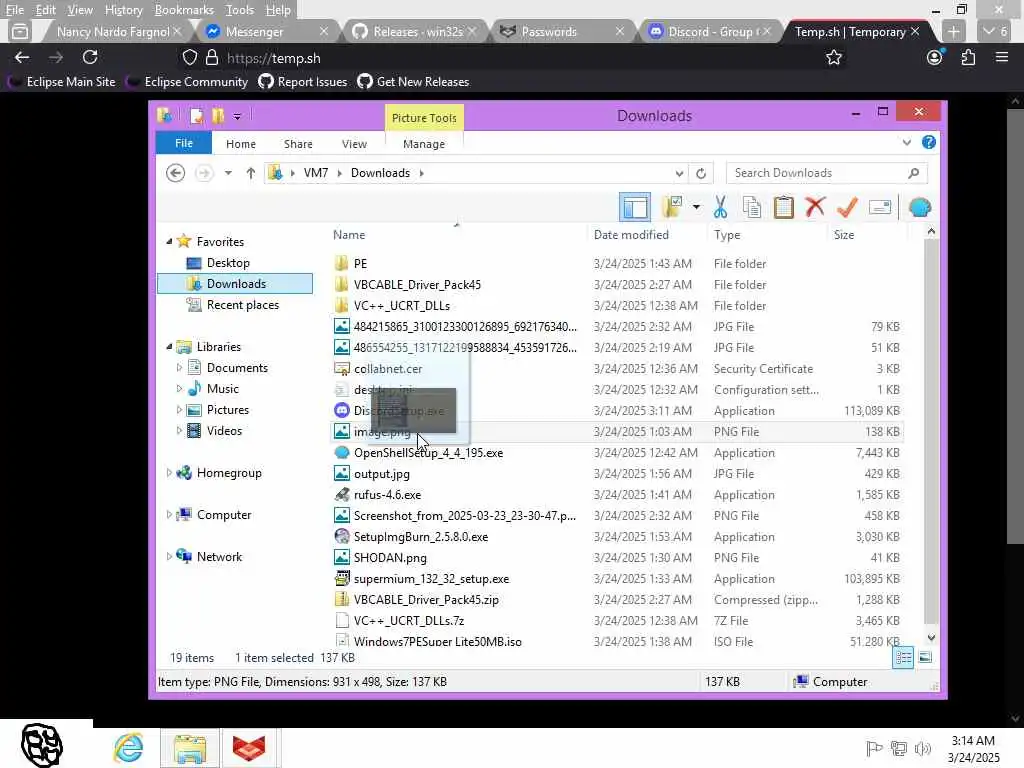Open Quick Access toolbar customize dropdown
This screenshot has height=768, width=1024.
(237, 116)
